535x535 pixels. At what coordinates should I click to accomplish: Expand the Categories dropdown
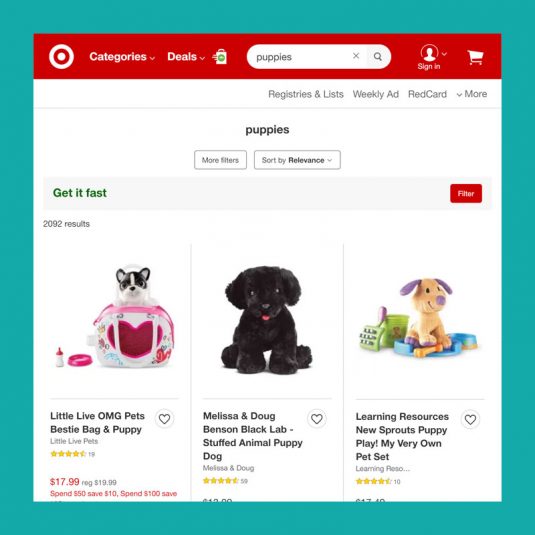[122, 57]
